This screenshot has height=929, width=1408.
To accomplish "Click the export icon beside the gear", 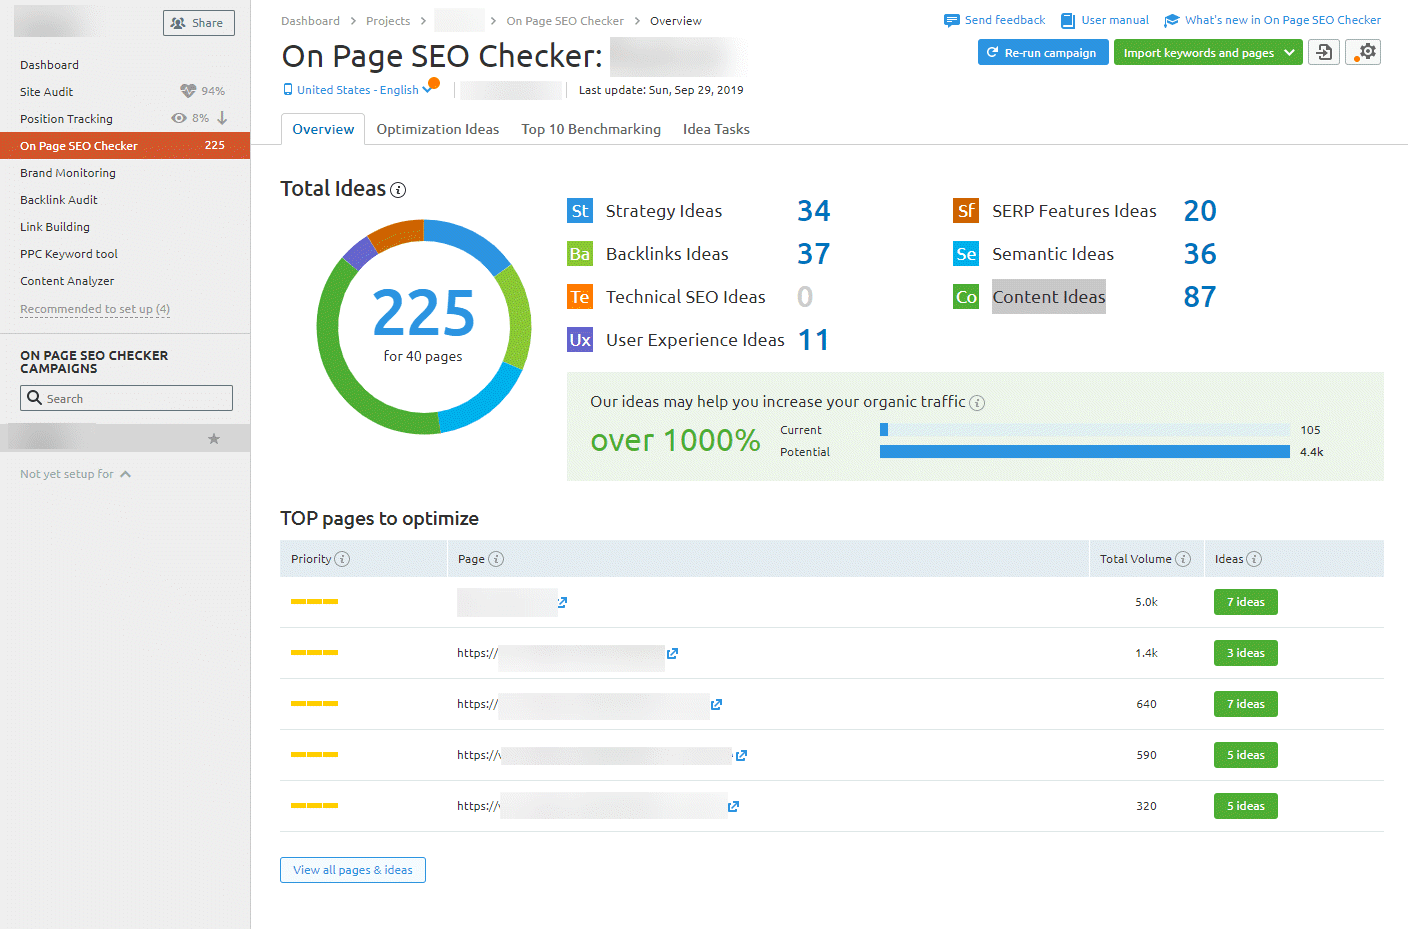I will tap(1324, 51).
